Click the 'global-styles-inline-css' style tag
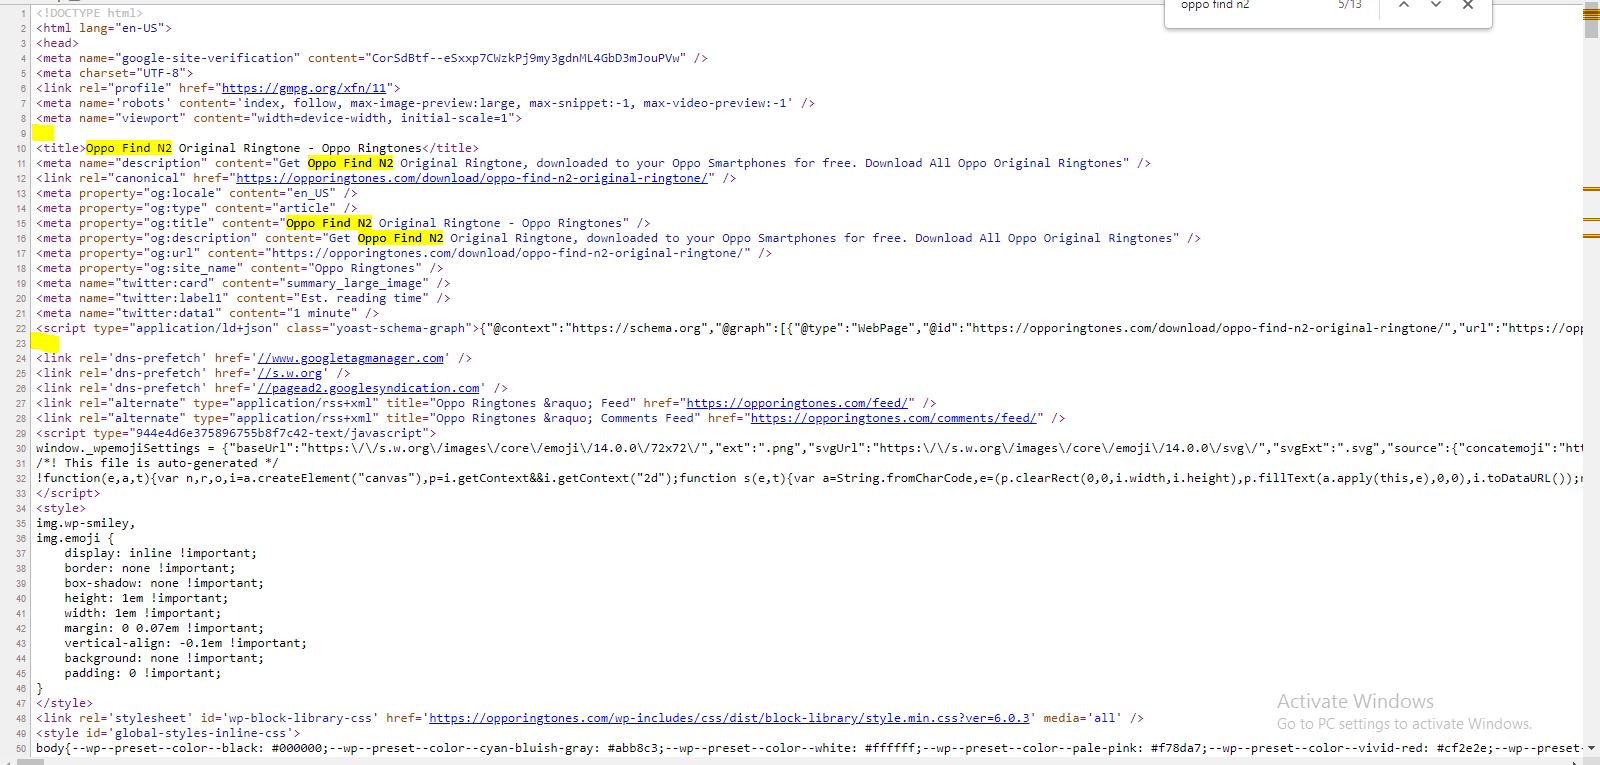This screenshot has width=1600, height=765. (x=168, y=733)
